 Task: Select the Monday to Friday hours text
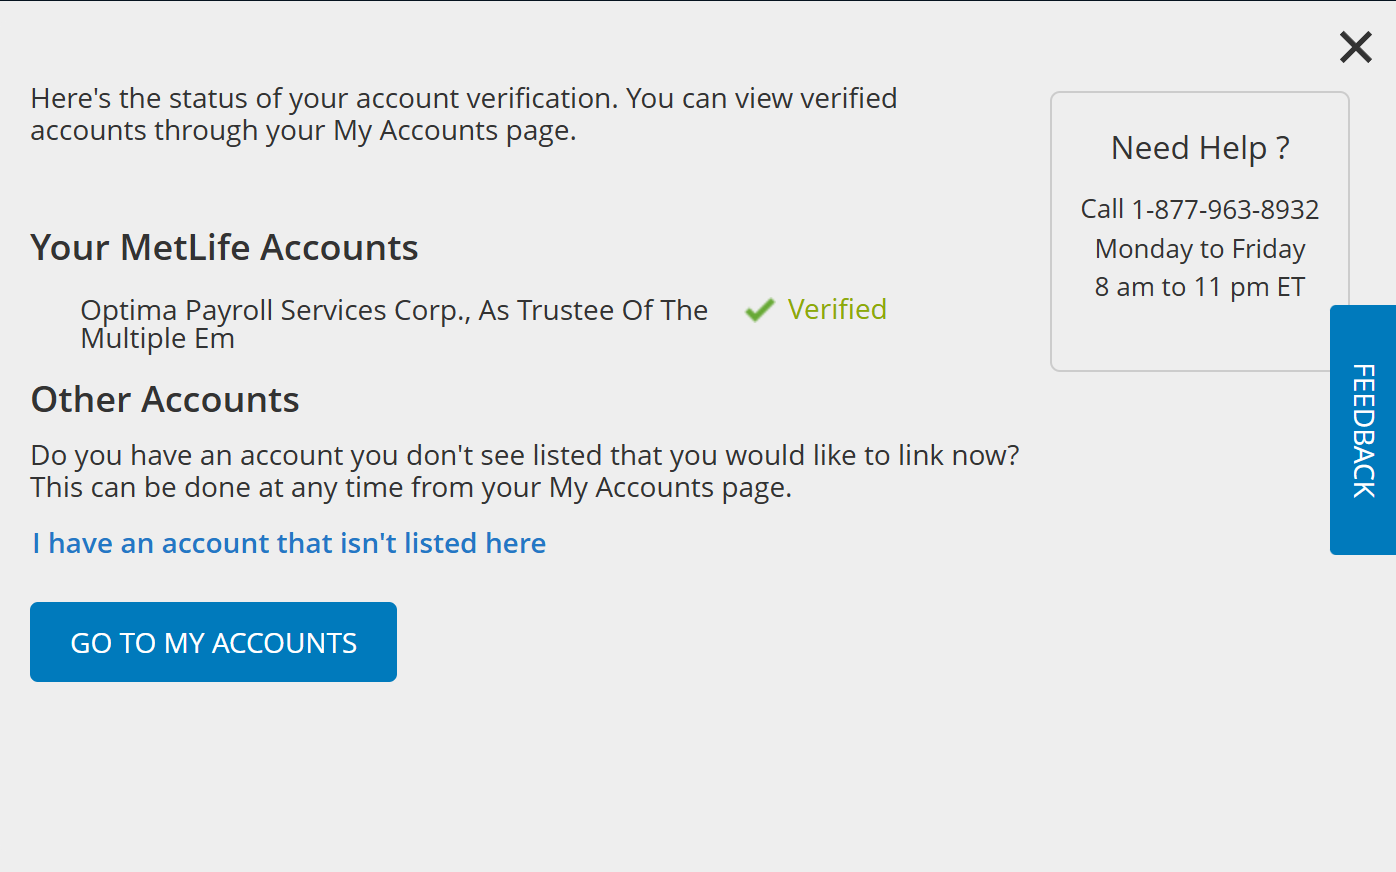pos(1199,248)
